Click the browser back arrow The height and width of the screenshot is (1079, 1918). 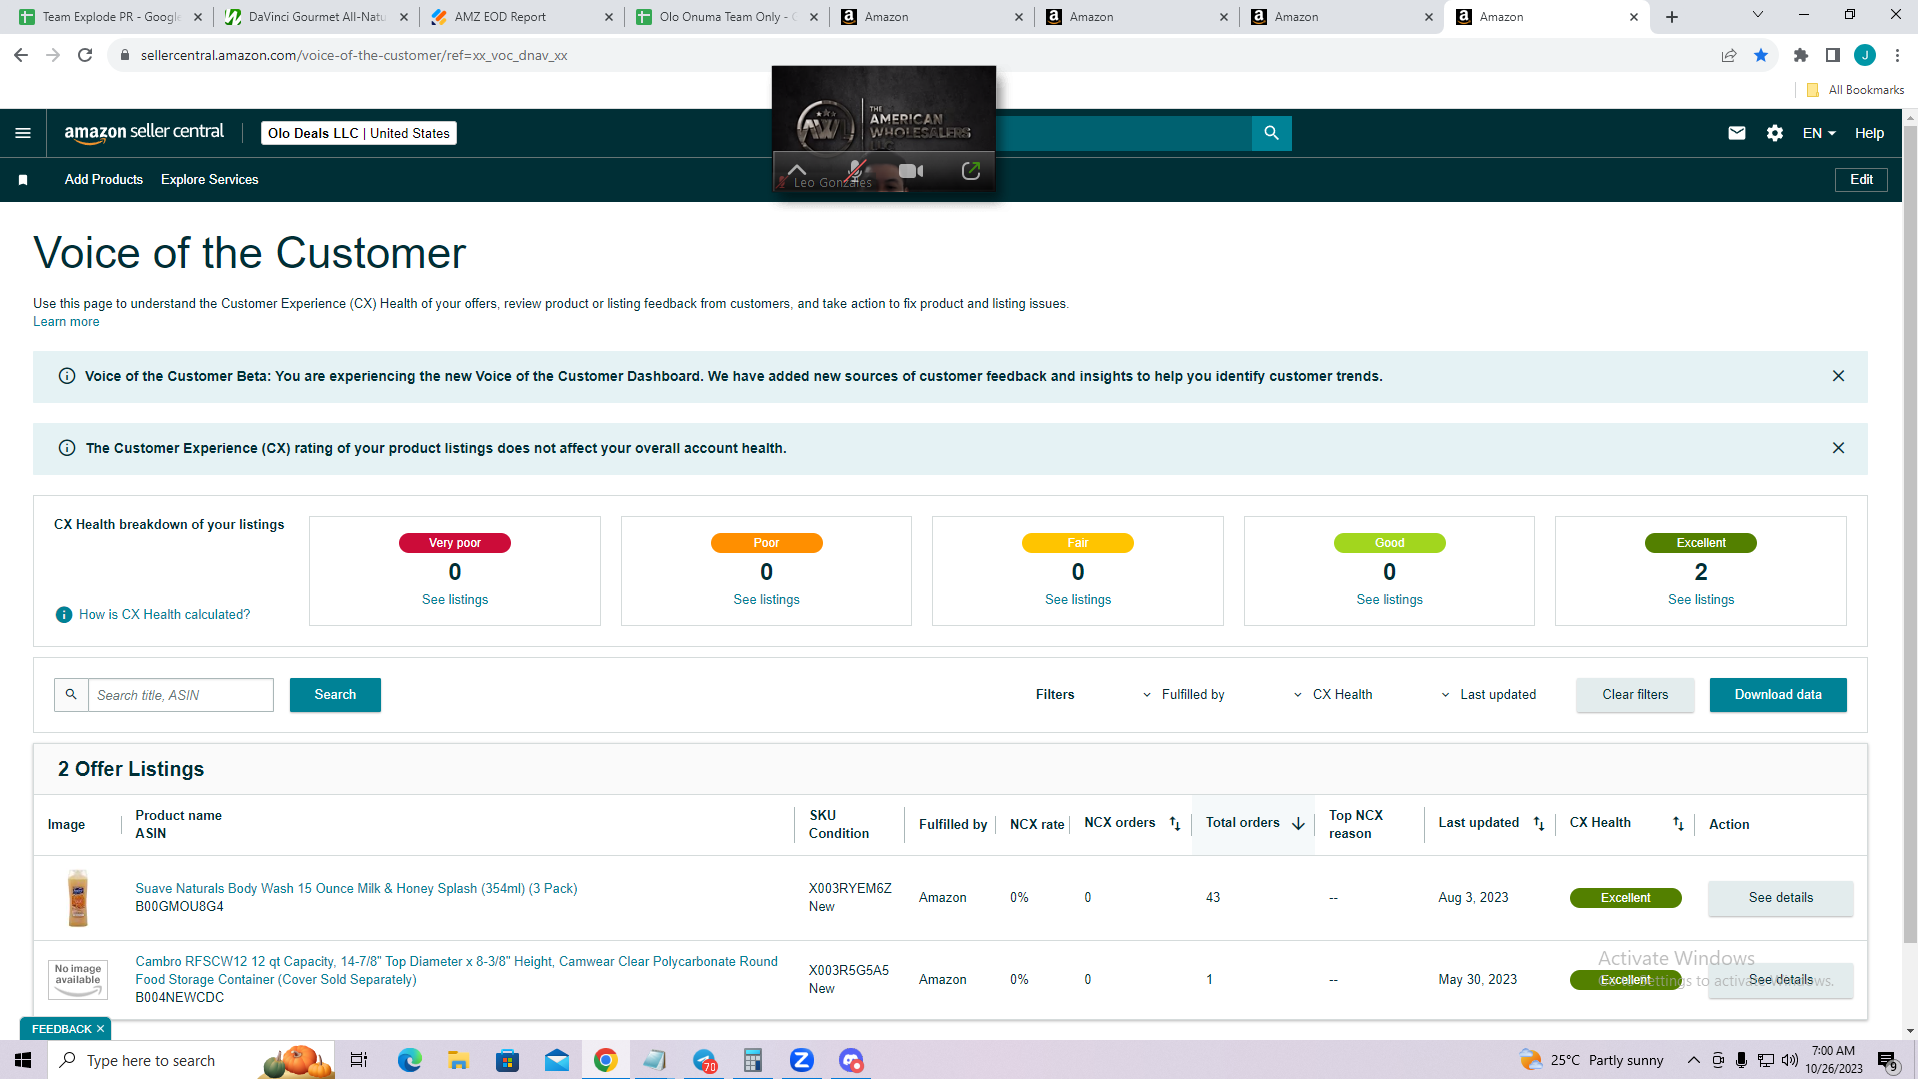pos(21,55)
